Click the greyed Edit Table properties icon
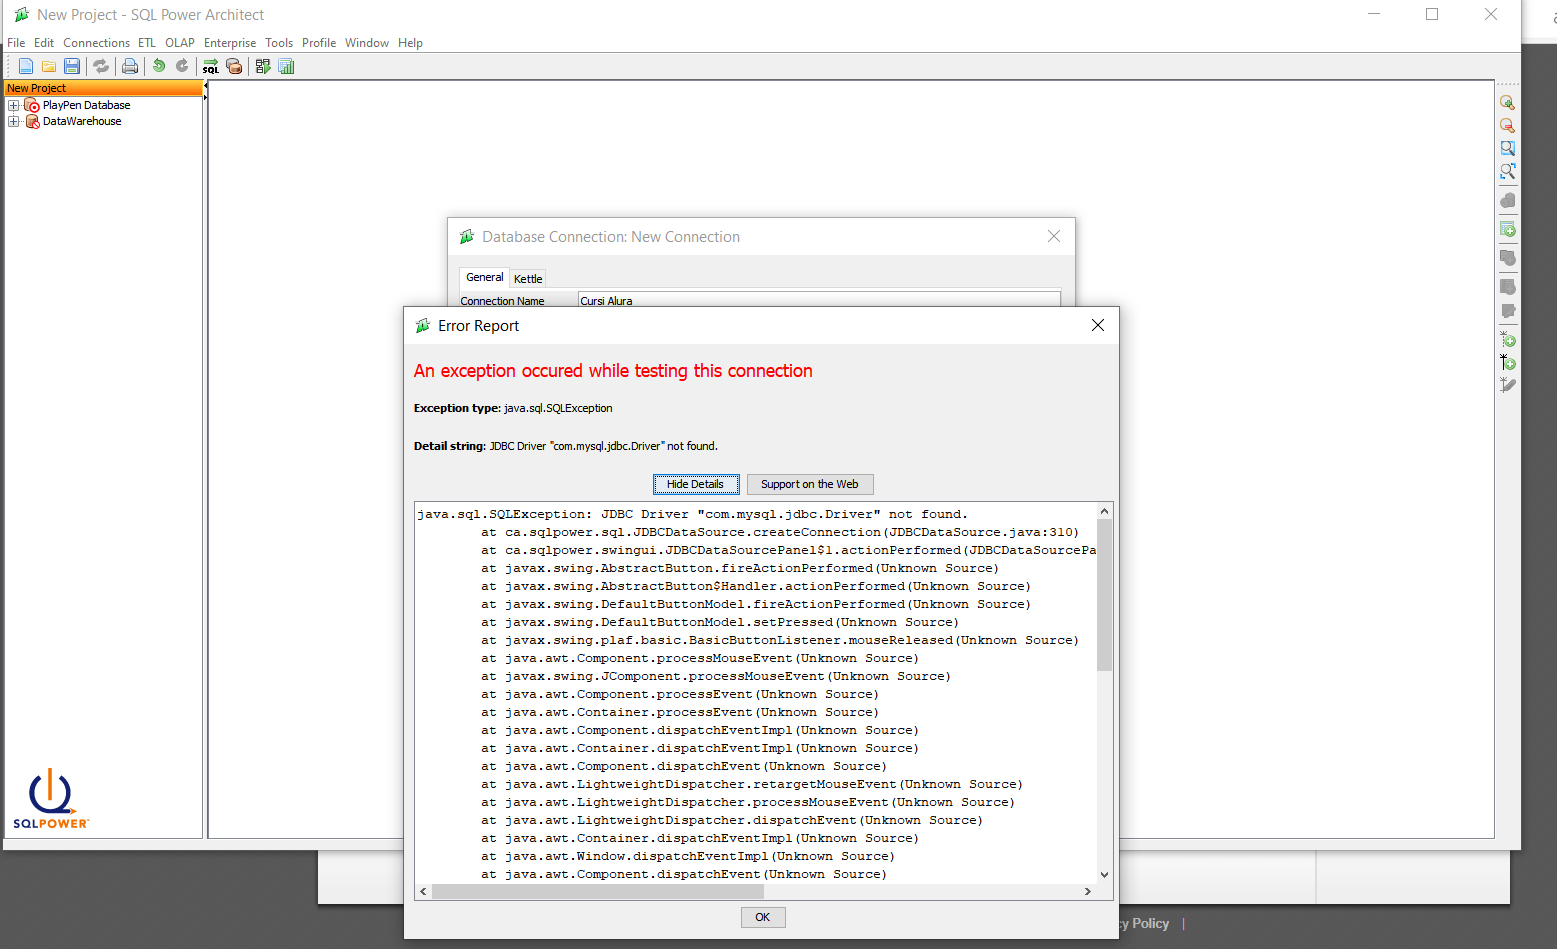The height and width of the screenshot is (949, 1557). pos(1508,311)
